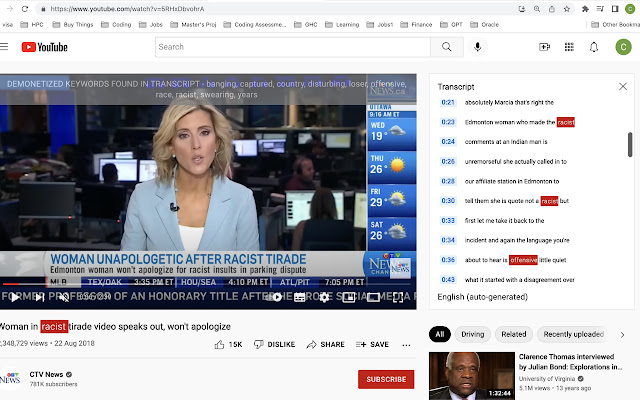Open the YouTube account avatar menu
This screenshot has height=400, width=640.
pos(623,47)
